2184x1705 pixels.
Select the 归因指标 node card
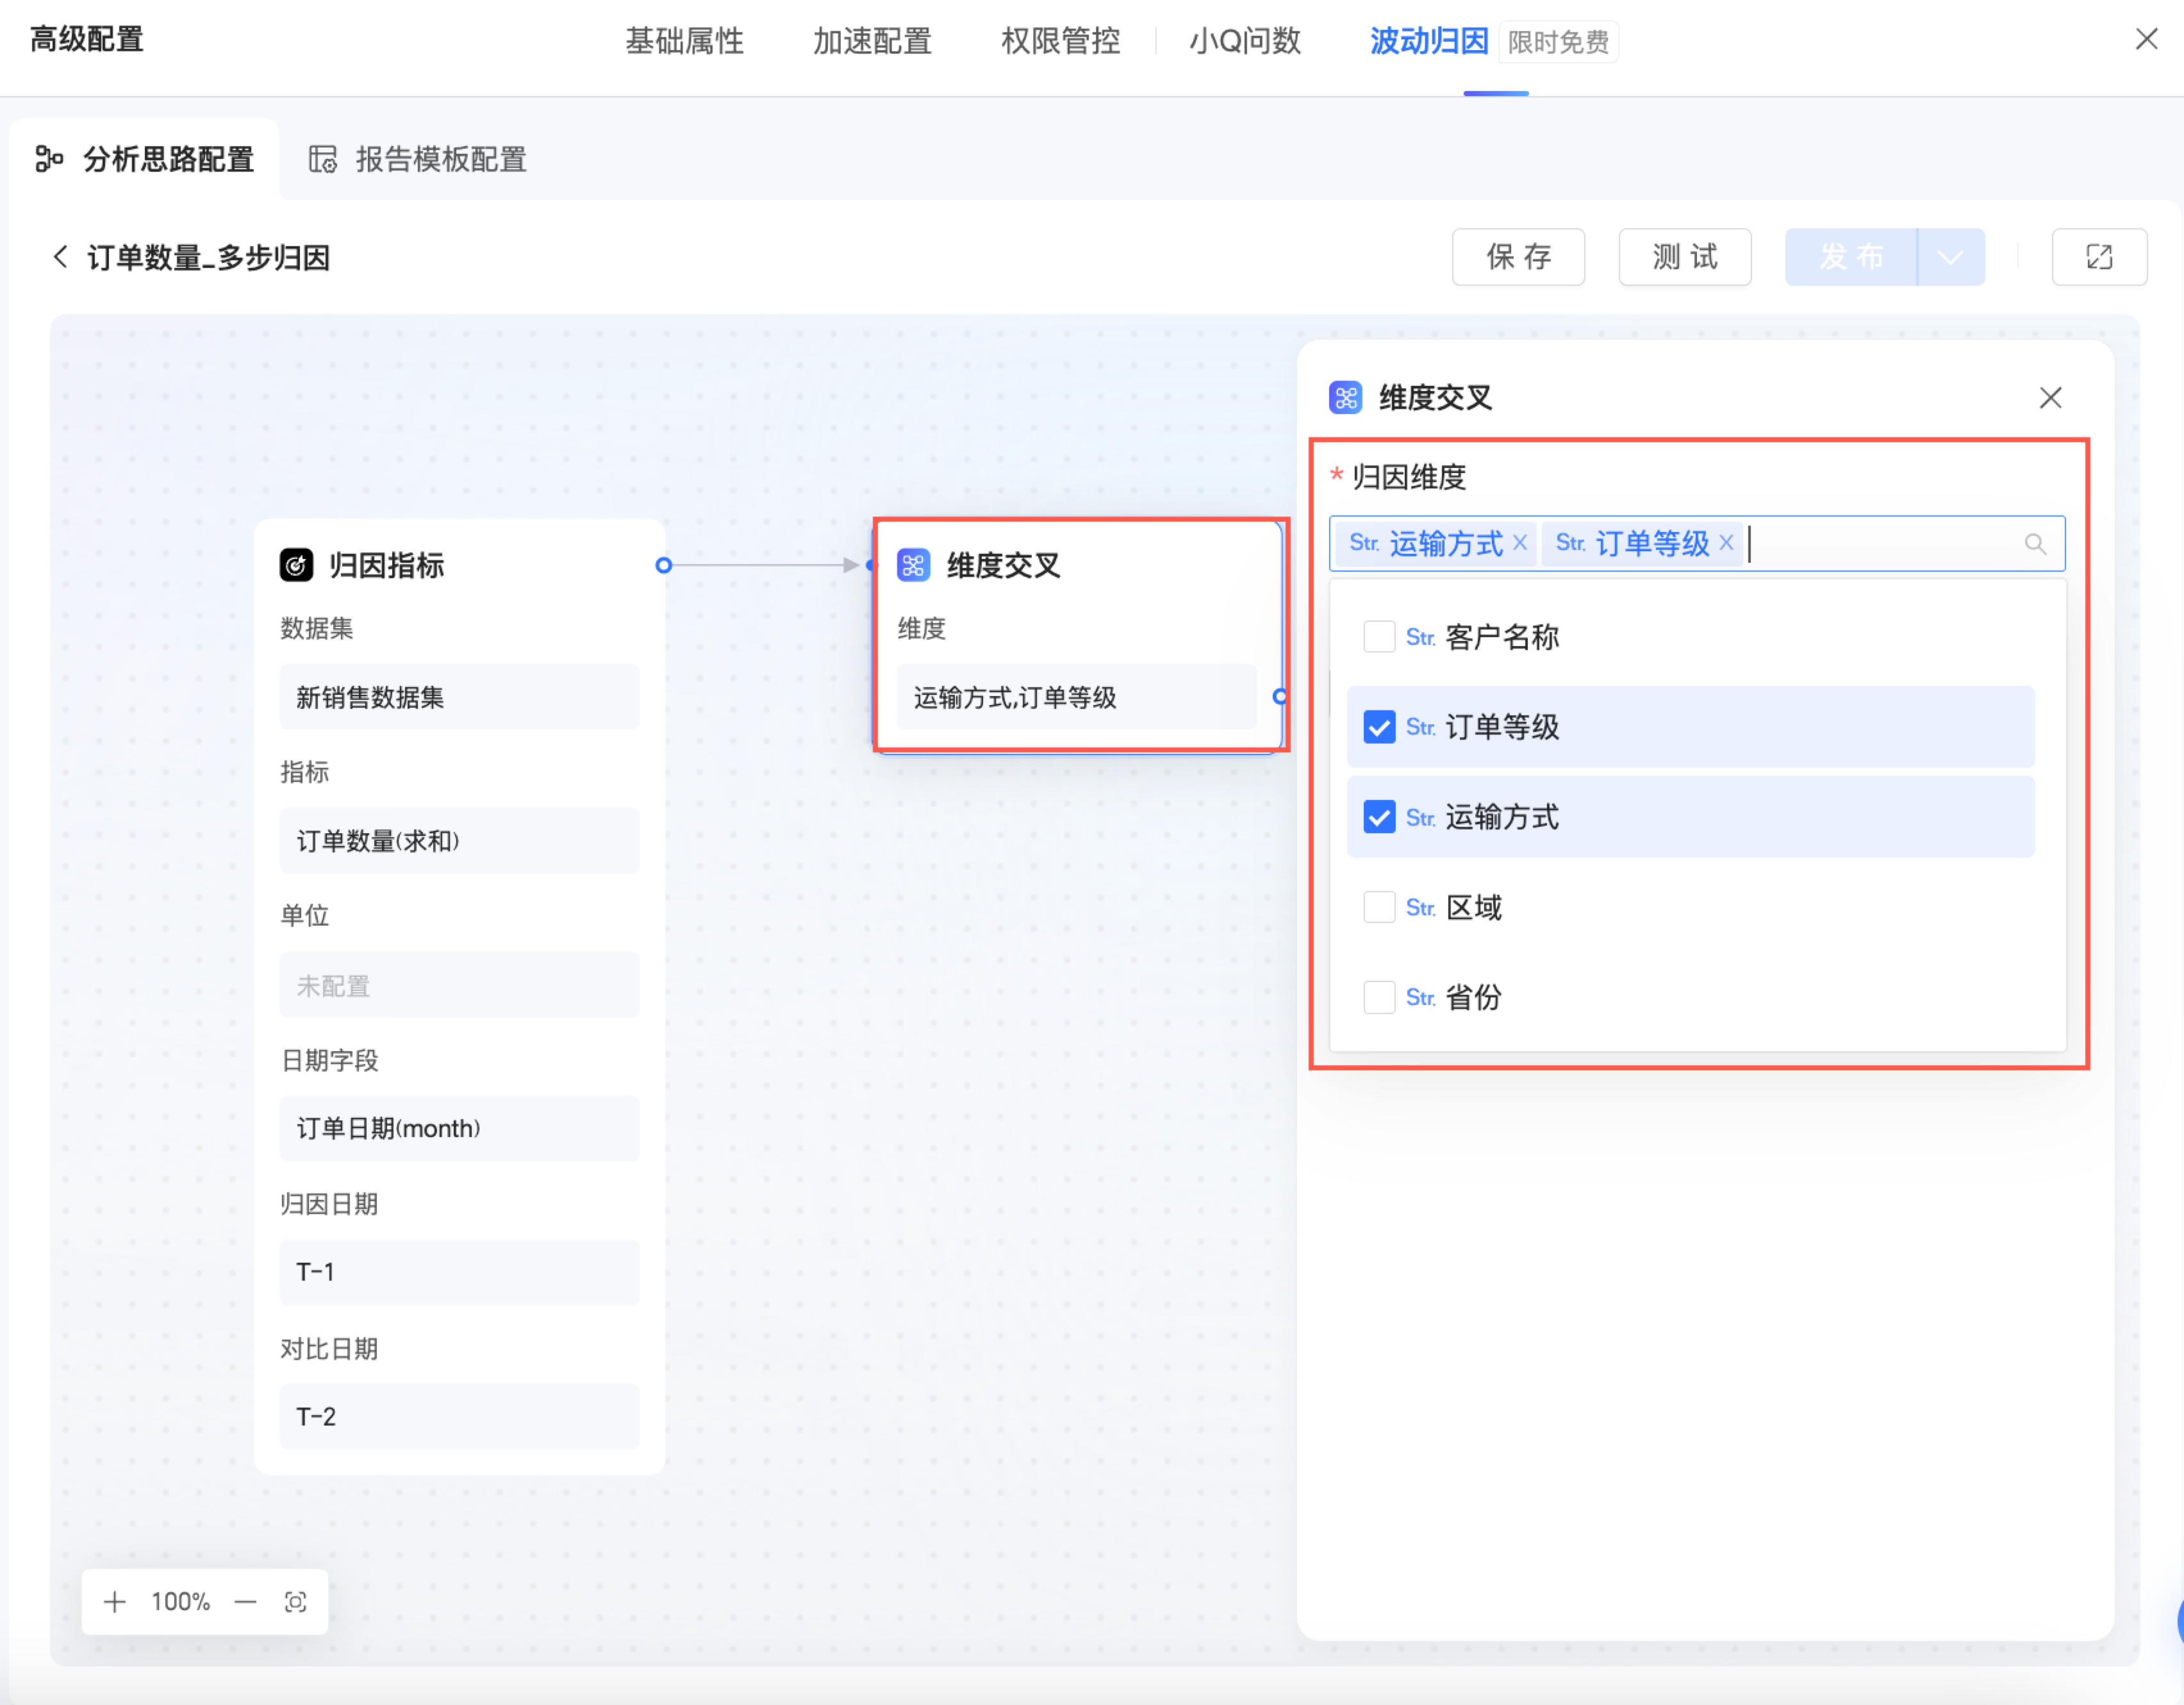(386, 566)
